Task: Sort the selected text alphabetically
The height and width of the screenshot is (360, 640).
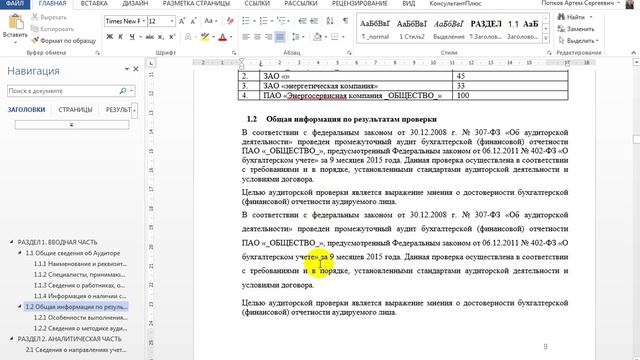Action: coord(330,21)
